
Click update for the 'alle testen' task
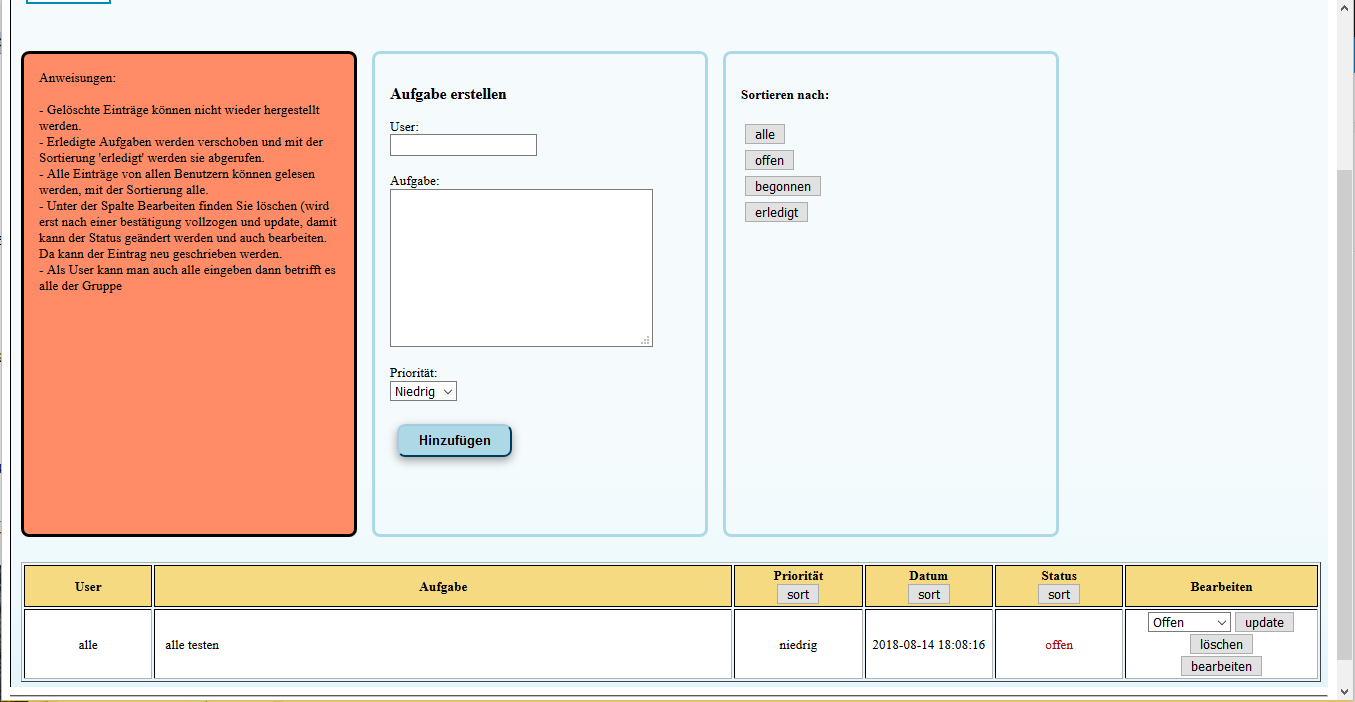tap(1264, 622)
